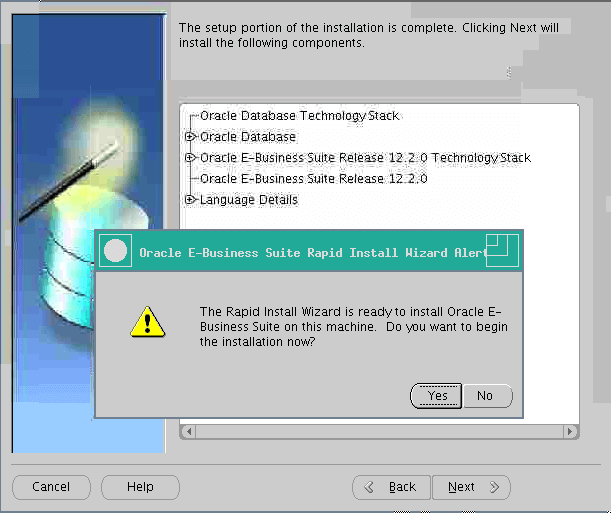Proceed using the Next button

pyautogui.click(x=470, y=487)
